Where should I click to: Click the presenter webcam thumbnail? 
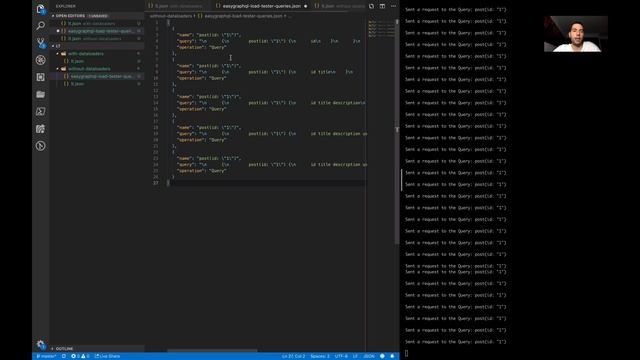[576, 34]
